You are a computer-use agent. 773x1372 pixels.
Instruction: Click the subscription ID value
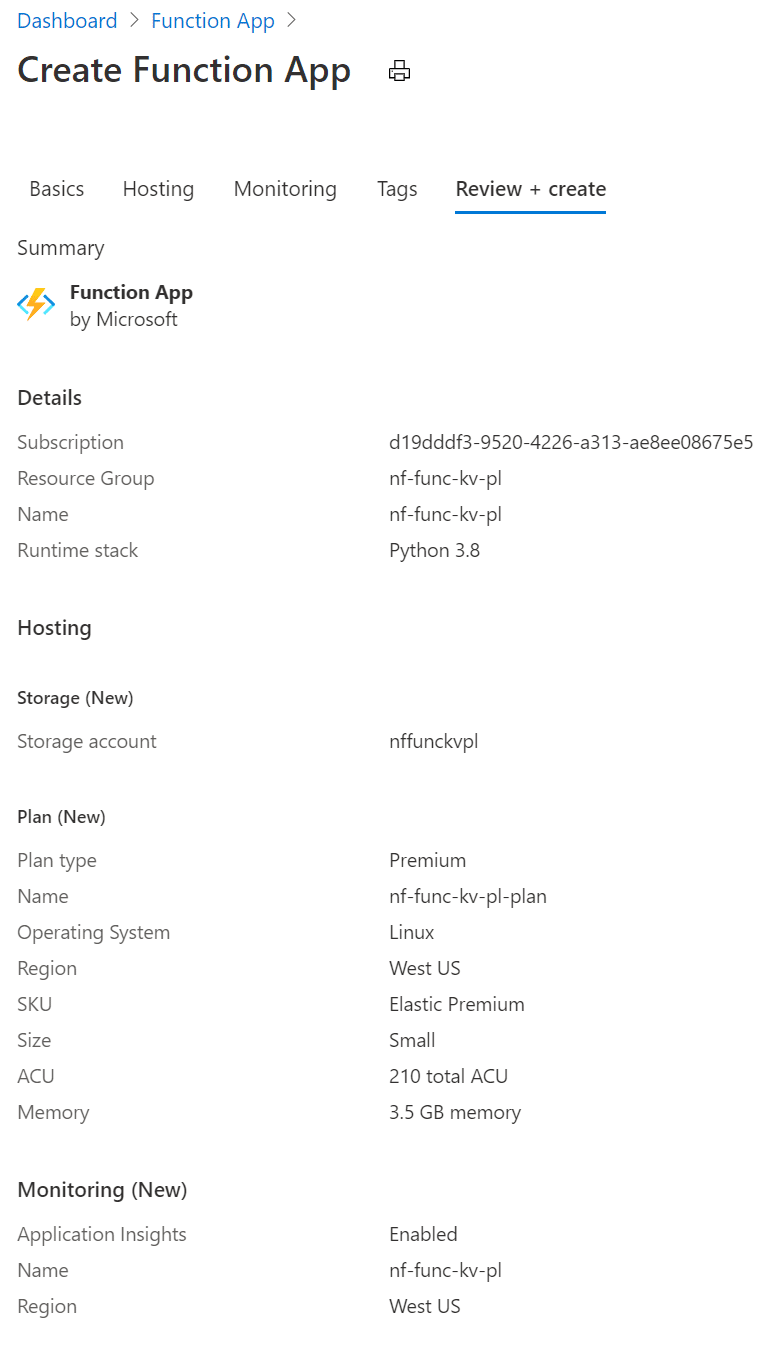pos(572,442)
